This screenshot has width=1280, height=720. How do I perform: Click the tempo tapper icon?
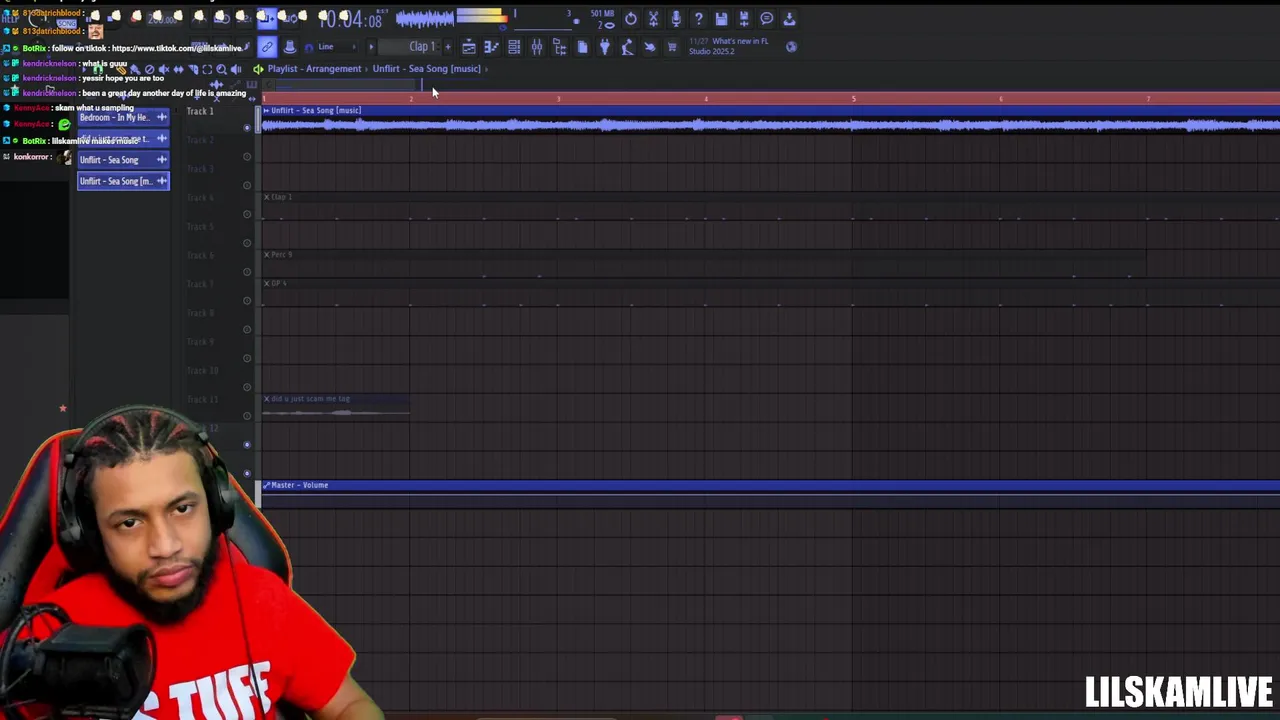click(x=627, y=47)
